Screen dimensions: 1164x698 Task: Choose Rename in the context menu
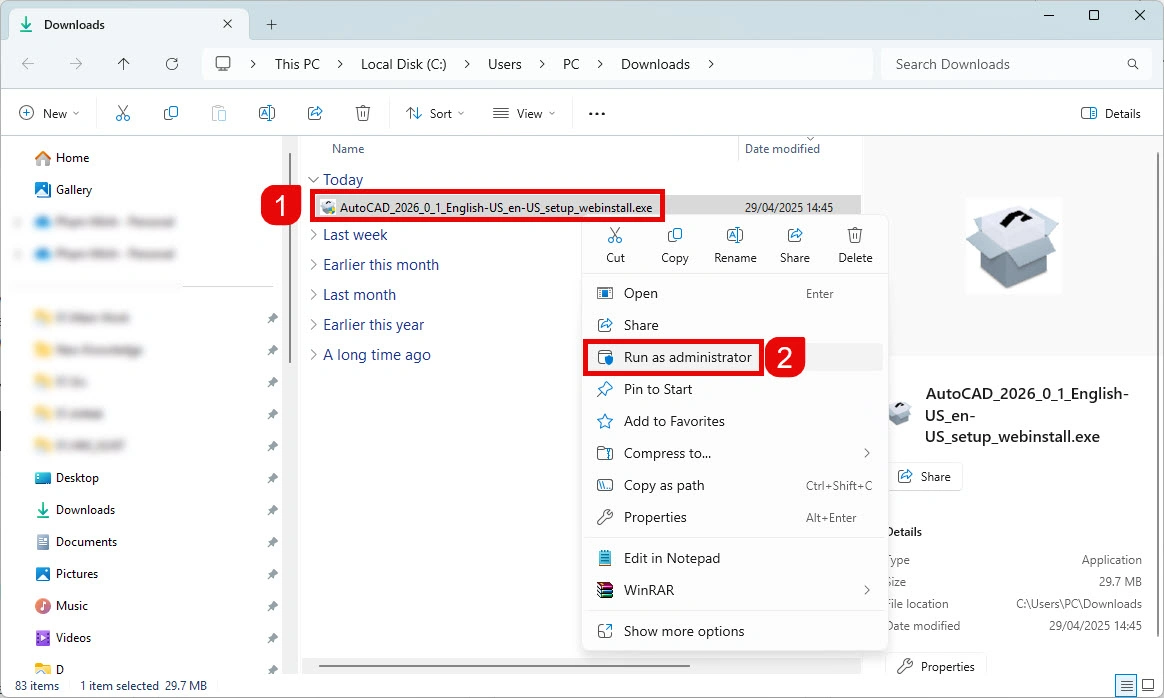735,245
